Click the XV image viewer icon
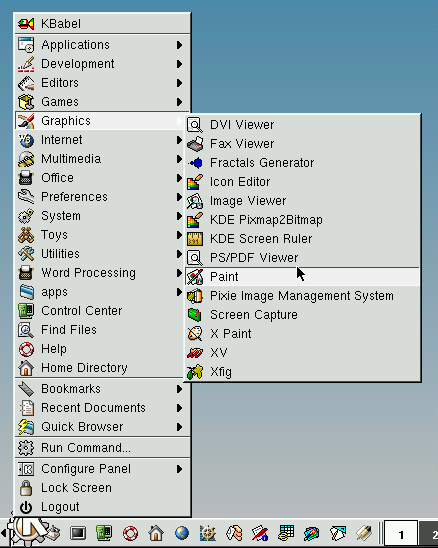 coord(195,353)
